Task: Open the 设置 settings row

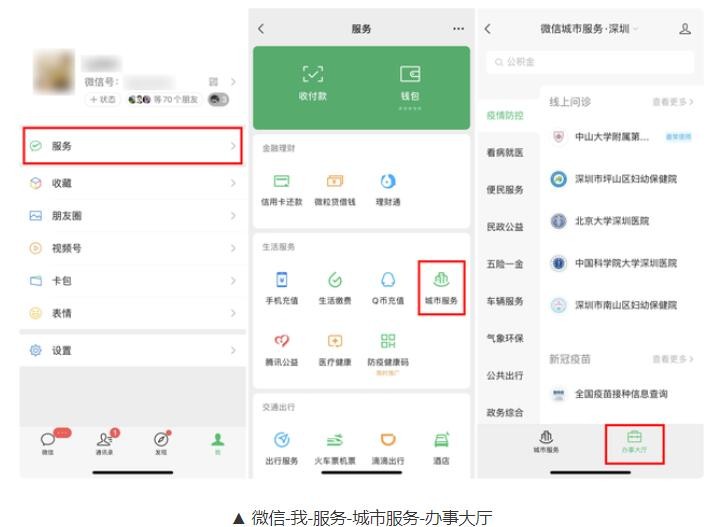Action: (132, 350)
